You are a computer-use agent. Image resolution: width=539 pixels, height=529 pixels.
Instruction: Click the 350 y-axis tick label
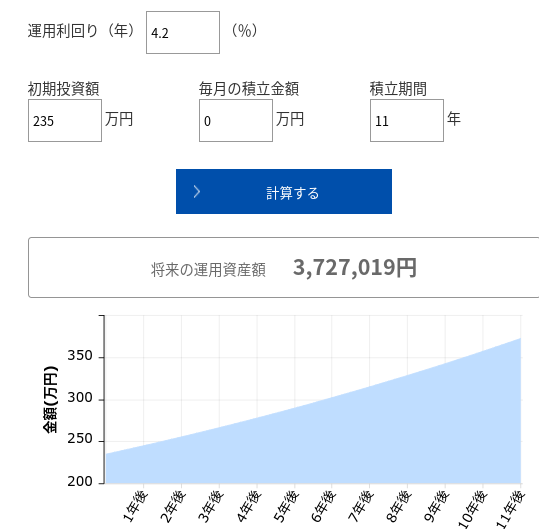click(x=80, y=355)
